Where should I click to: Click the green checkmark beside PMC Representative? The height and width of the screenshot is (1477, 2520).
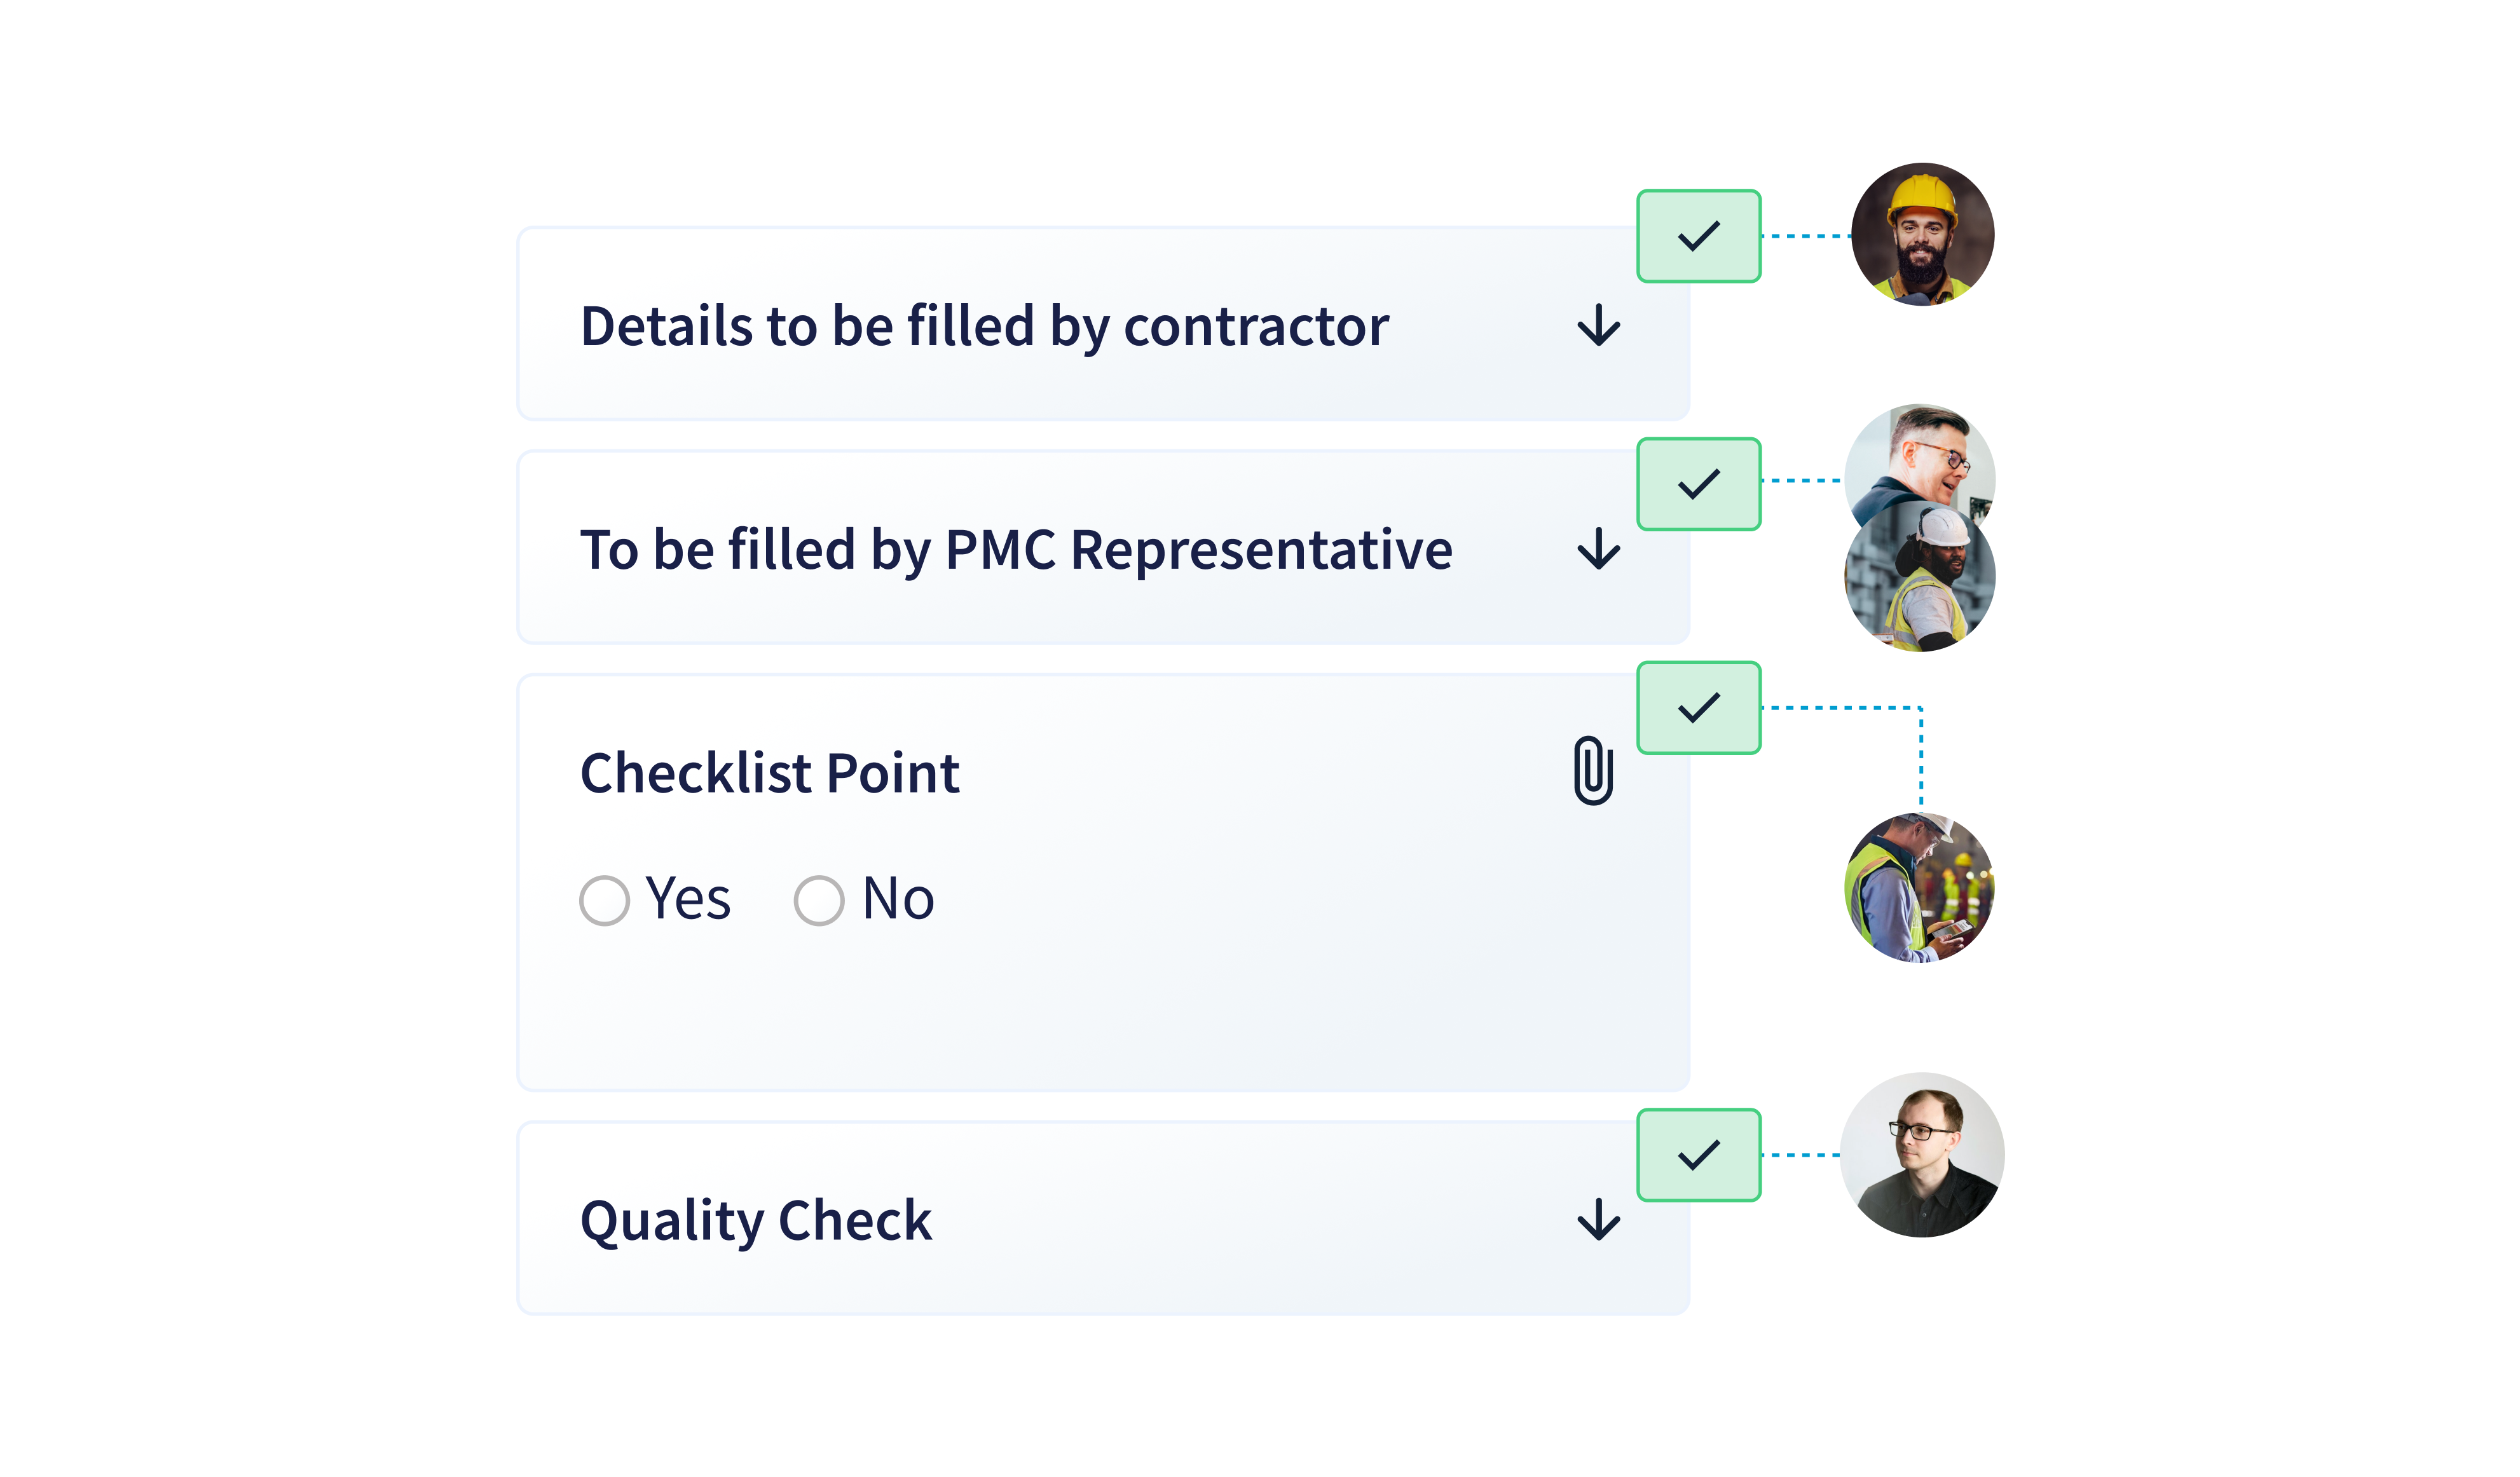point(1698,484)
